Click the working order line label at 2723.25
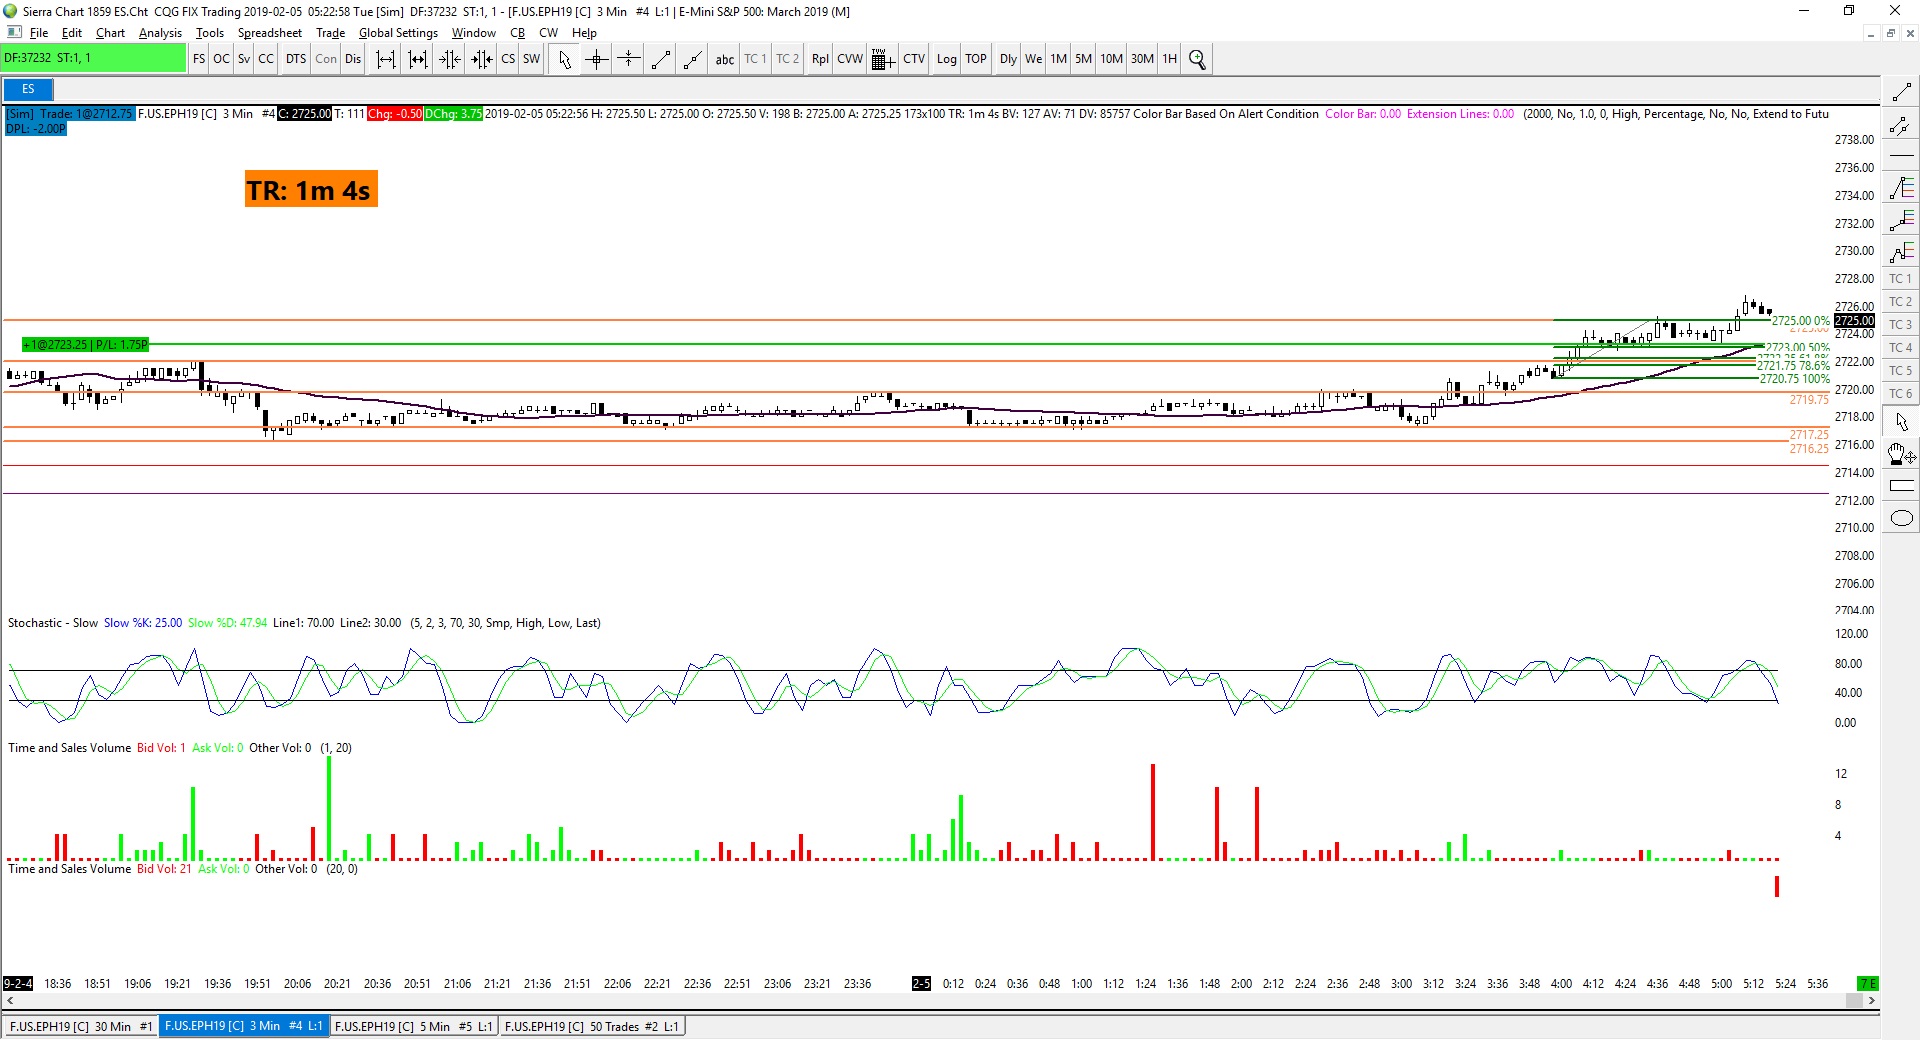This screenshot has width=1920, height=1040. tap(86, 345)
